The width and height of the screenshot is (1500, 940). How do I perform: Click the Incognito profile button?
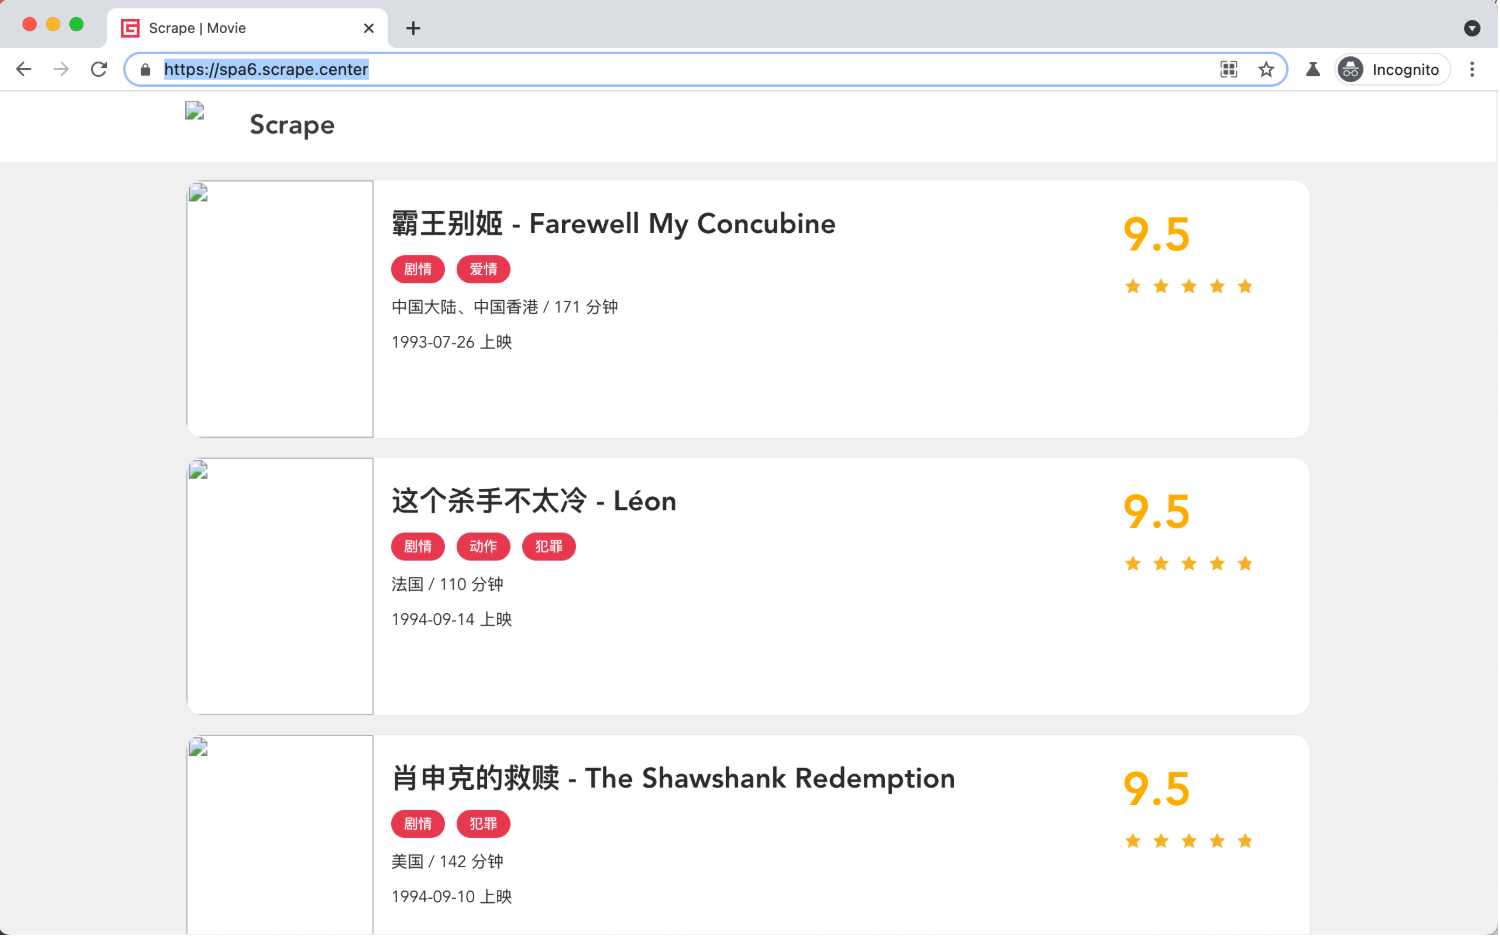(1393, 69)
